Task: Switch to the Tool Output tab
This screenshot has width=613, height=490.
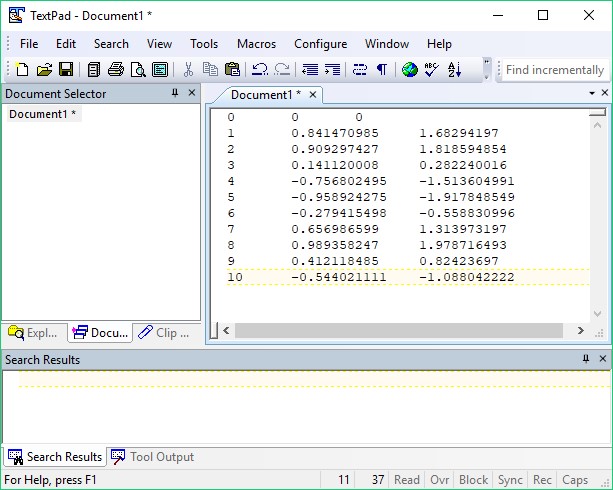Action: 152,457
